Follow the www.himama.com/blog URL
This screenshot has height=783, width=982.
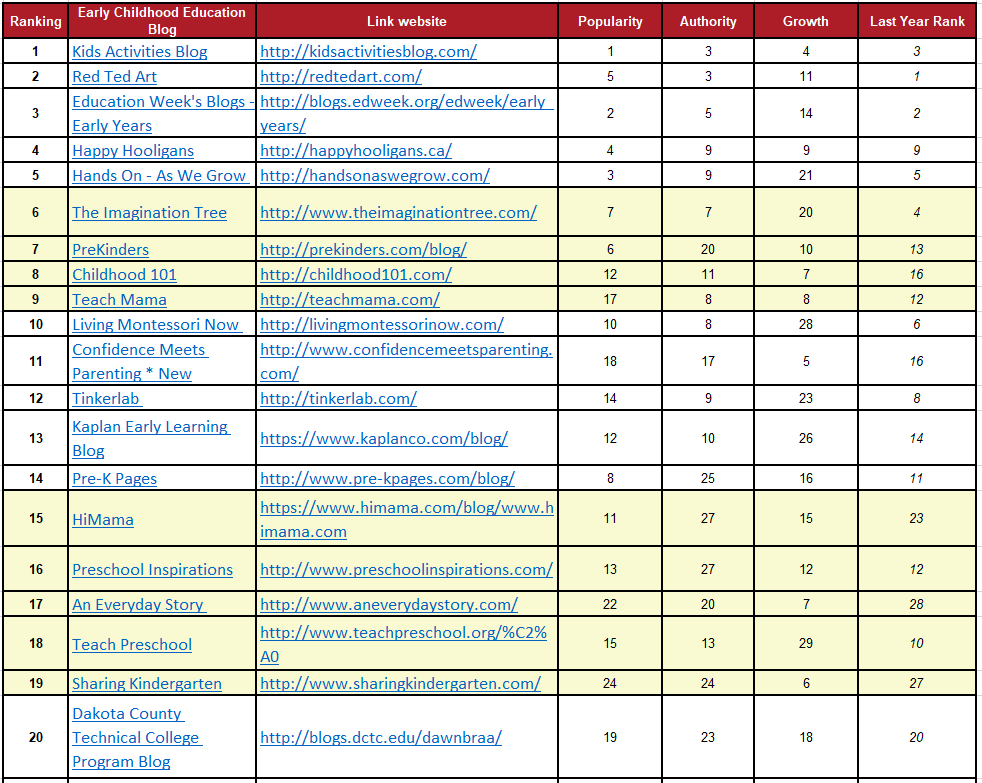click(407, 519)
